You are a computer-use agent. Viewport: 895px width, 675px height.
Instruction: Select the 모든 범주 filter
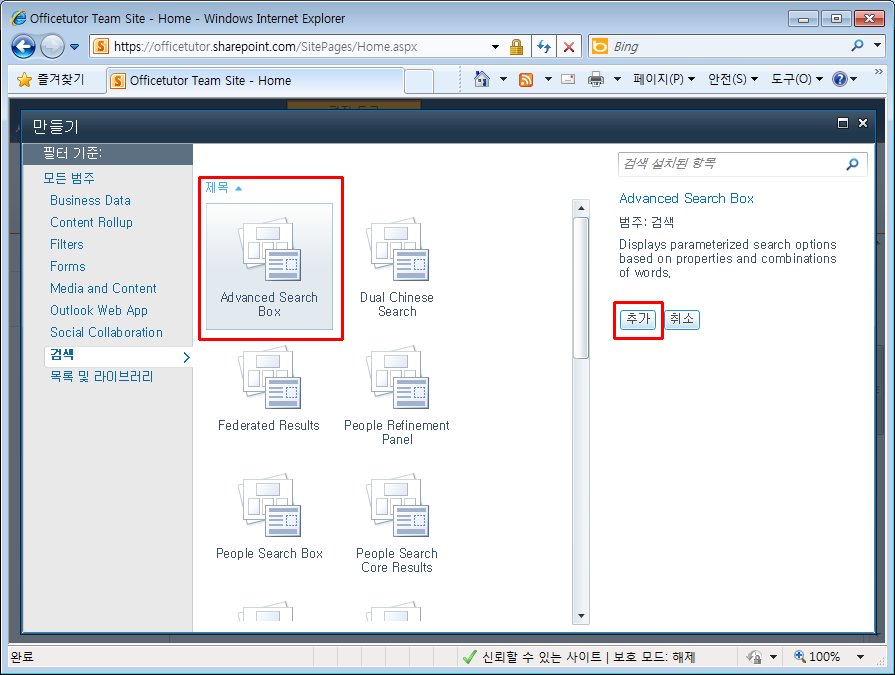pos(69,178)
